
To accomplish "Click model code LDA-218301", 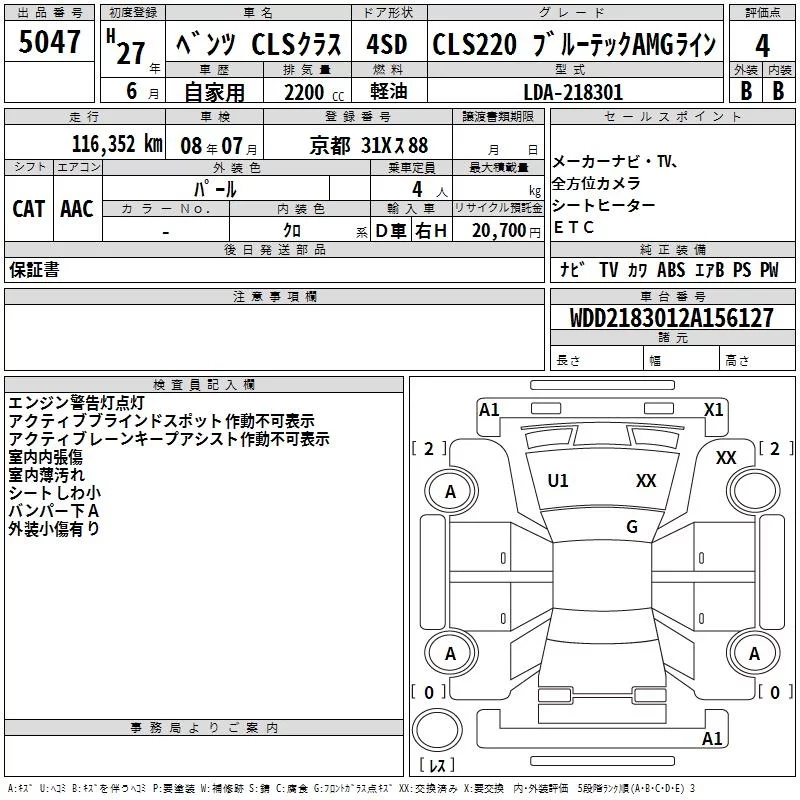I will point(573,92).
